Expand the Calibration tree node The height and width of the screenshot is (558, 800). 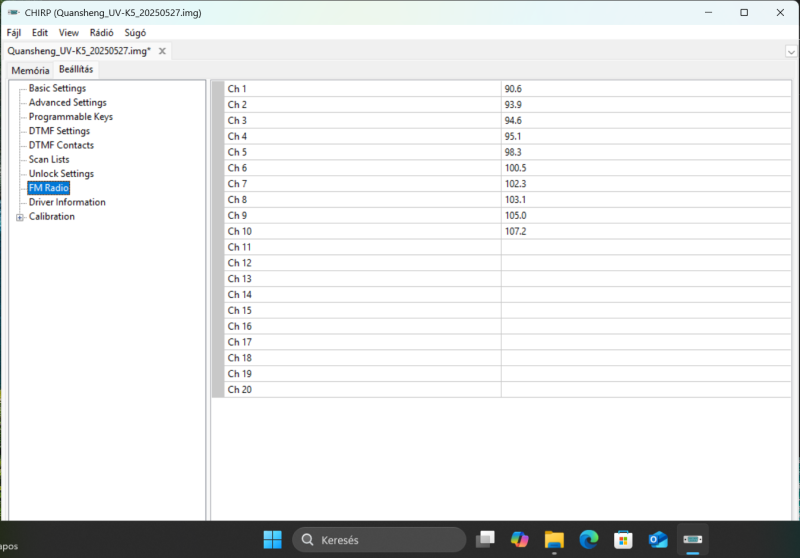[x=20, y=217]
